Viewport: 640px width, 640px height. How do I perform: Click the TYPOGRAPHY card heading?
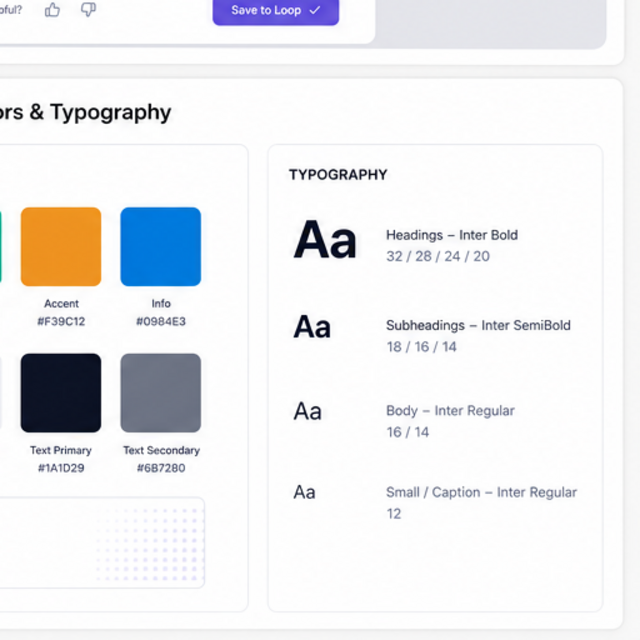pyautogui.click(x=338, y=175)
